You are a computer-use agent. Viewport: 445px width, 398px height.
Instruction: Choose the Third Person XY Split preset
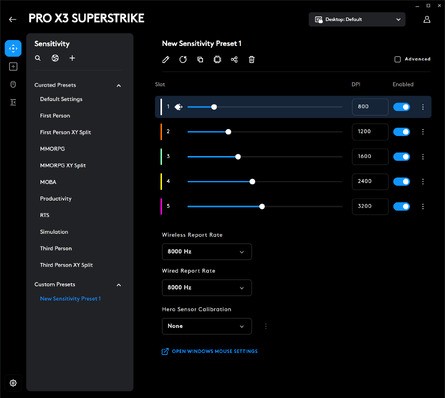66,265
